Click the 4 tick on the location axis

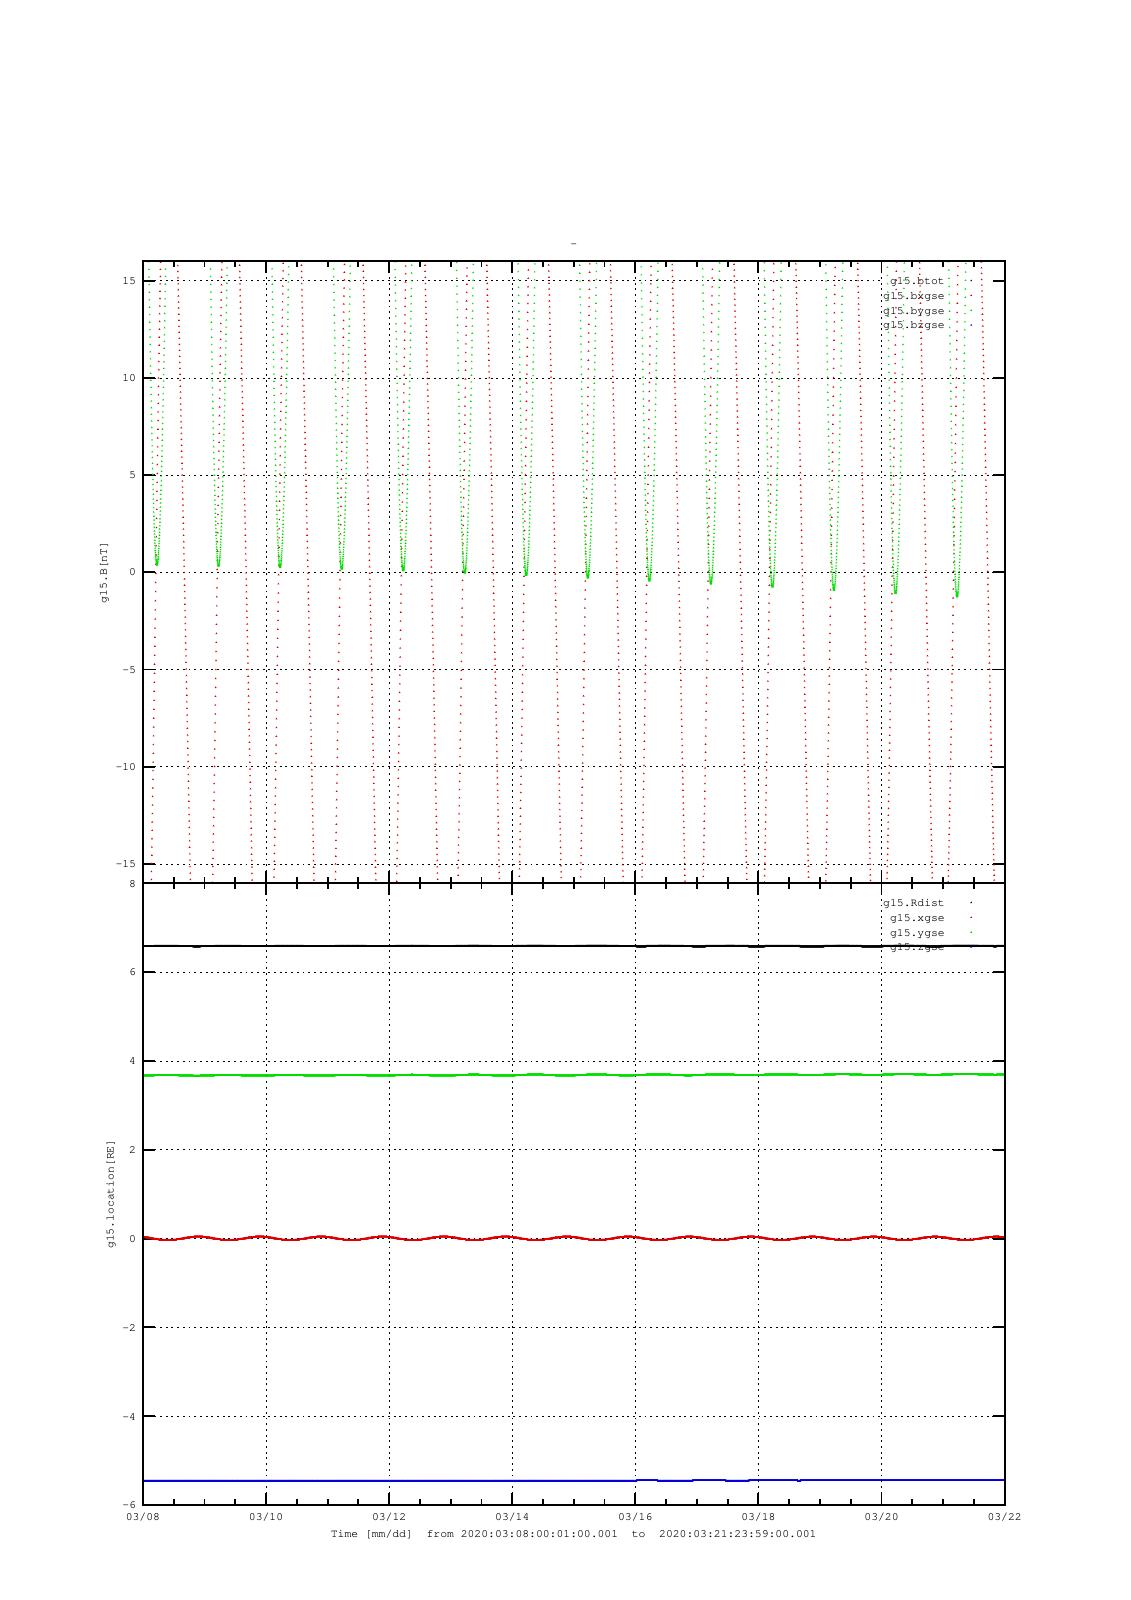(x=132, y=1061)
